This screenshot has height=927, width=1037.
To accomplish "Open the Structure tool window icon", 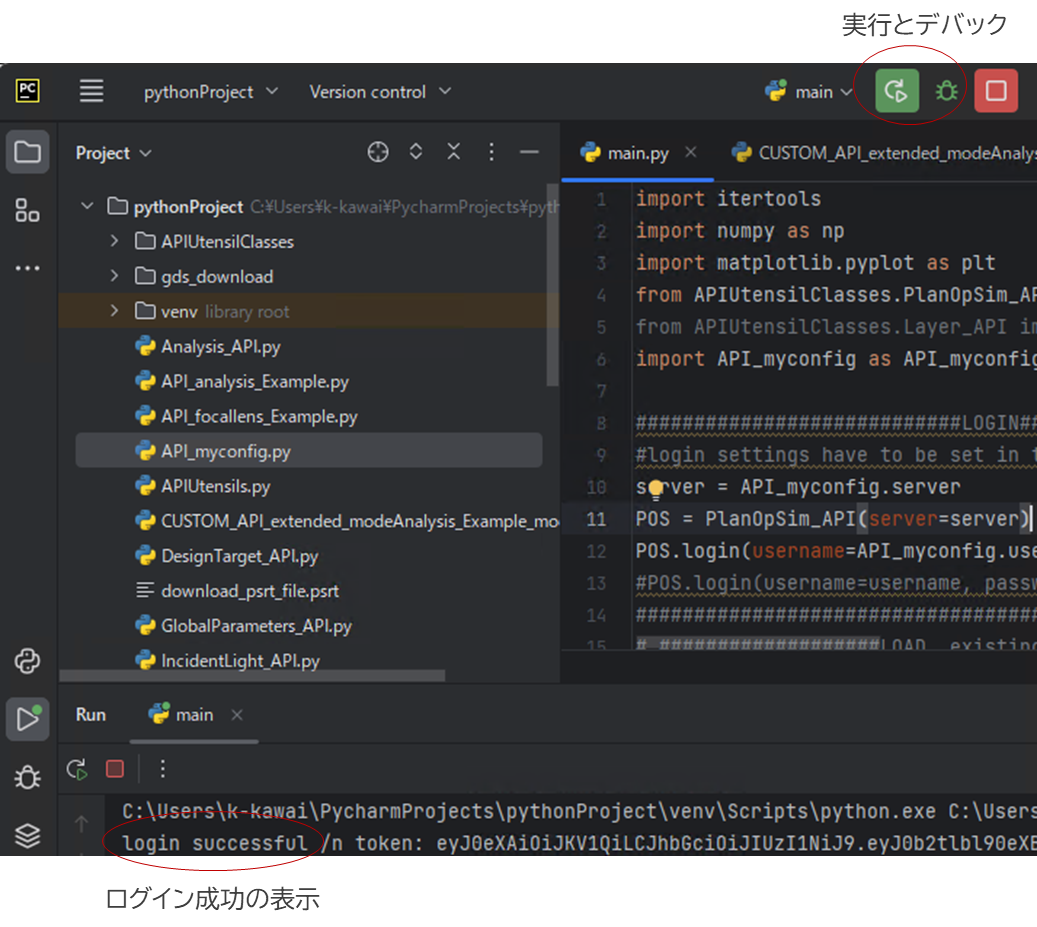I will [x=28, y=210].
